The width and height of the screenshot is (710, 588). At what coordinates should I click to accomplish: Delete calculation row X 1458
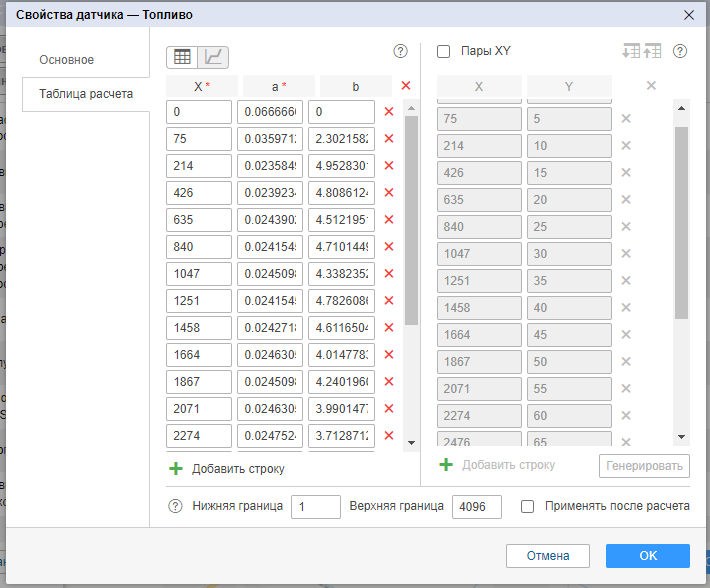point(389,328)
